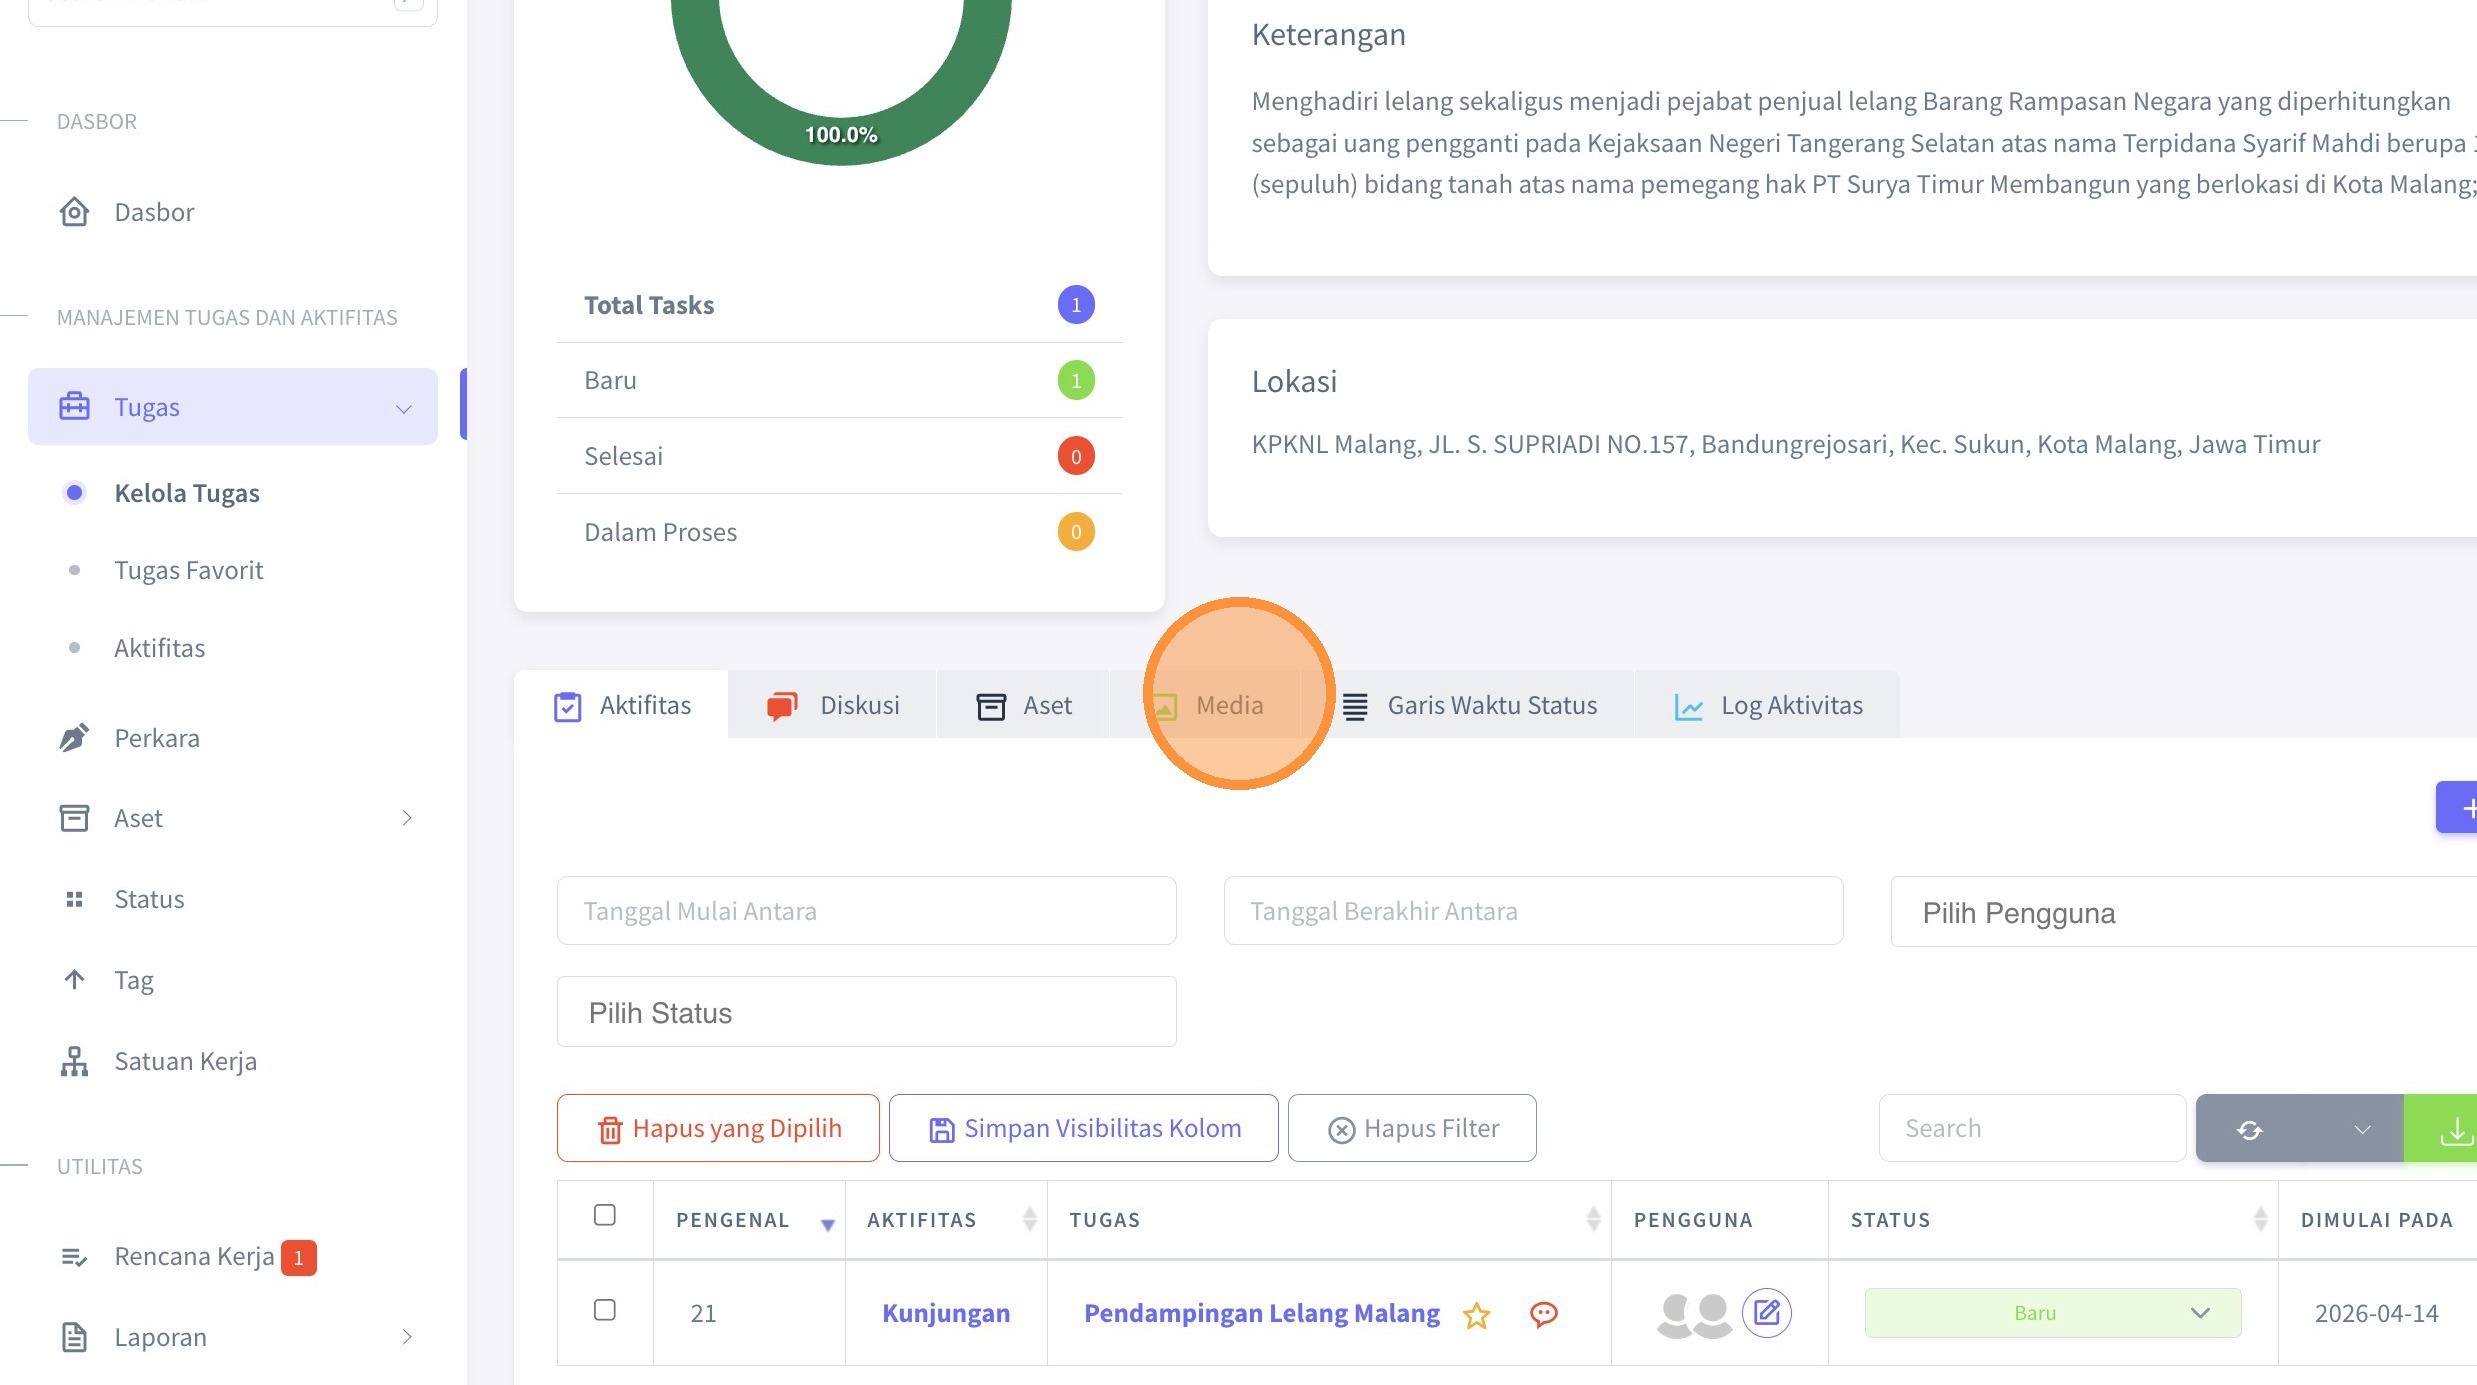Click the Rencana Kerja list icon
Image resolution: width=2477 pixels, height=1385 pixels.
coord(74,1257)
